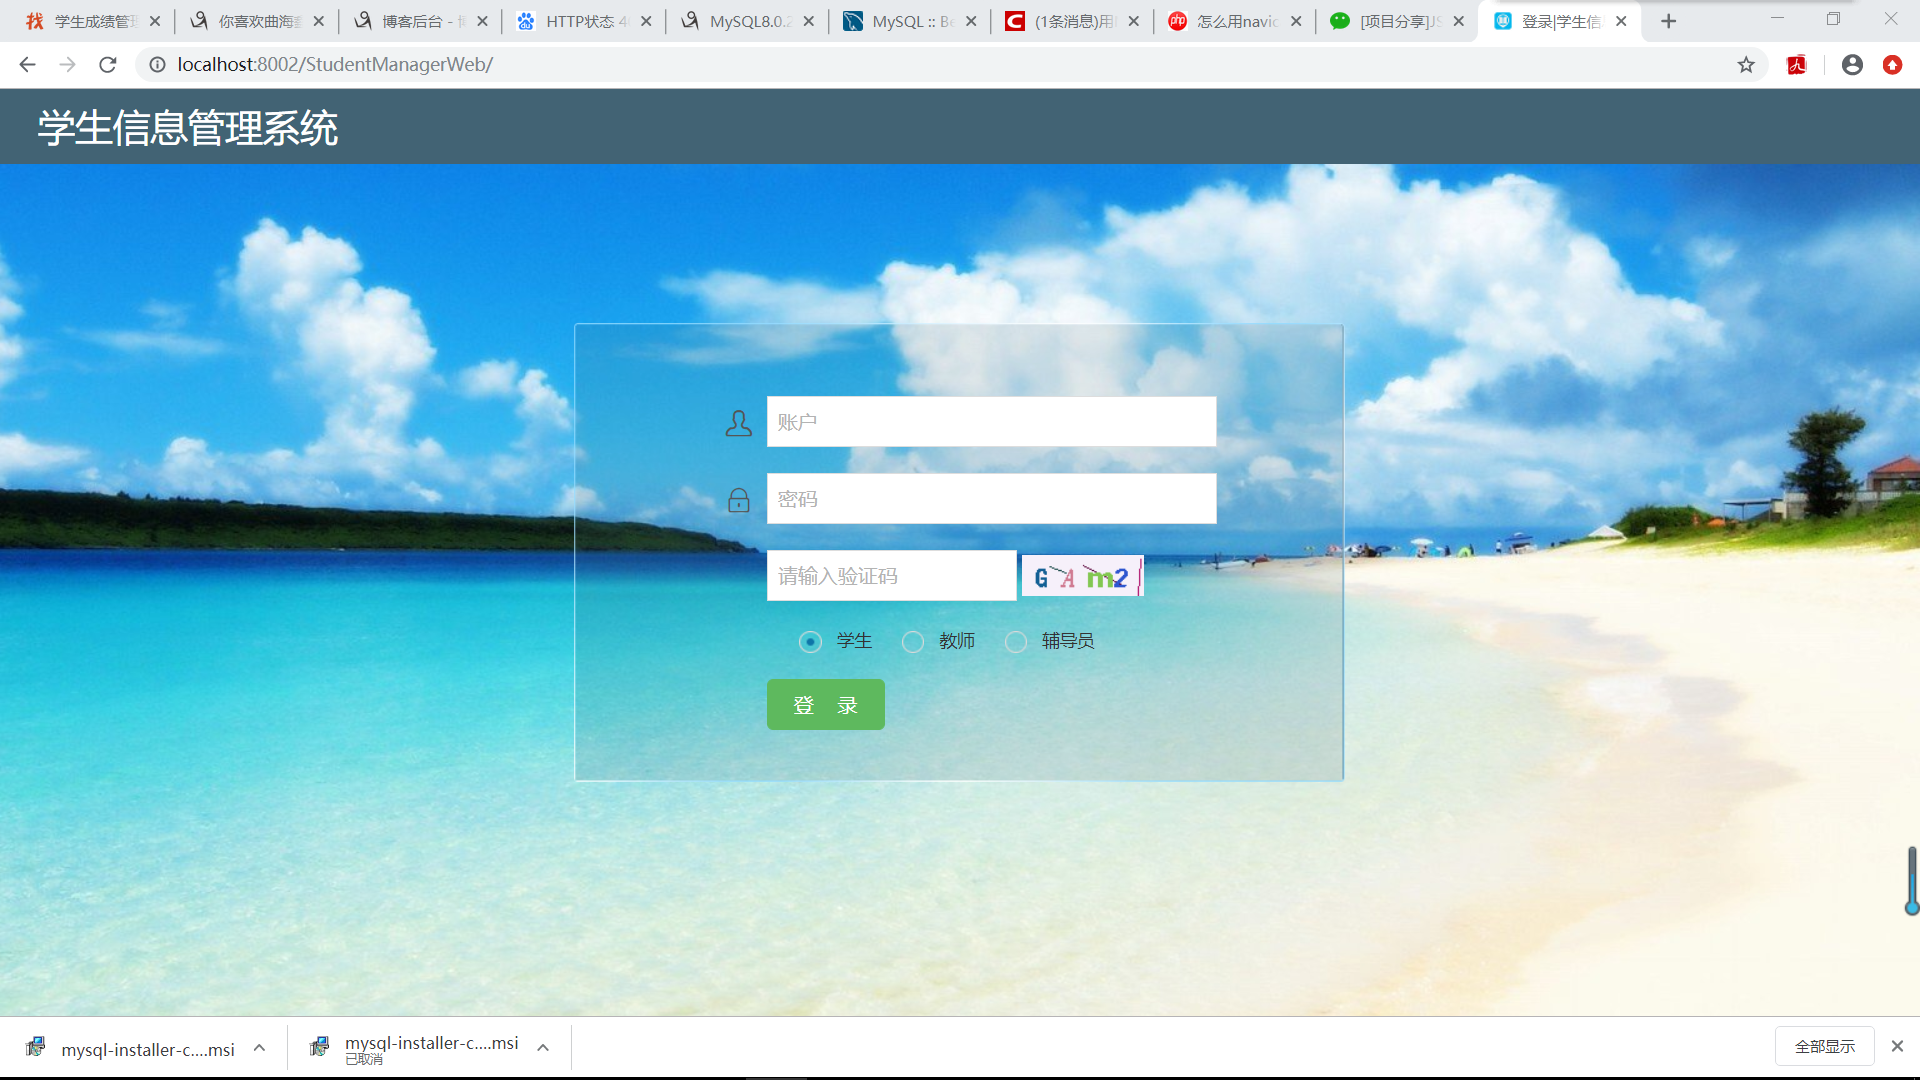Screen dimensions: 1920x1080
Task: Expand options for first mysql-installer download
Action: point(259,1048)
